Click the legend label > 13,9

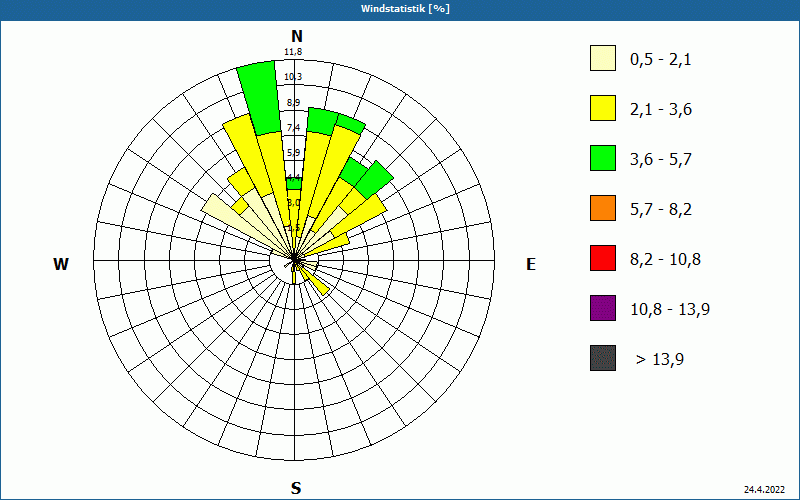tap(660, 360)
